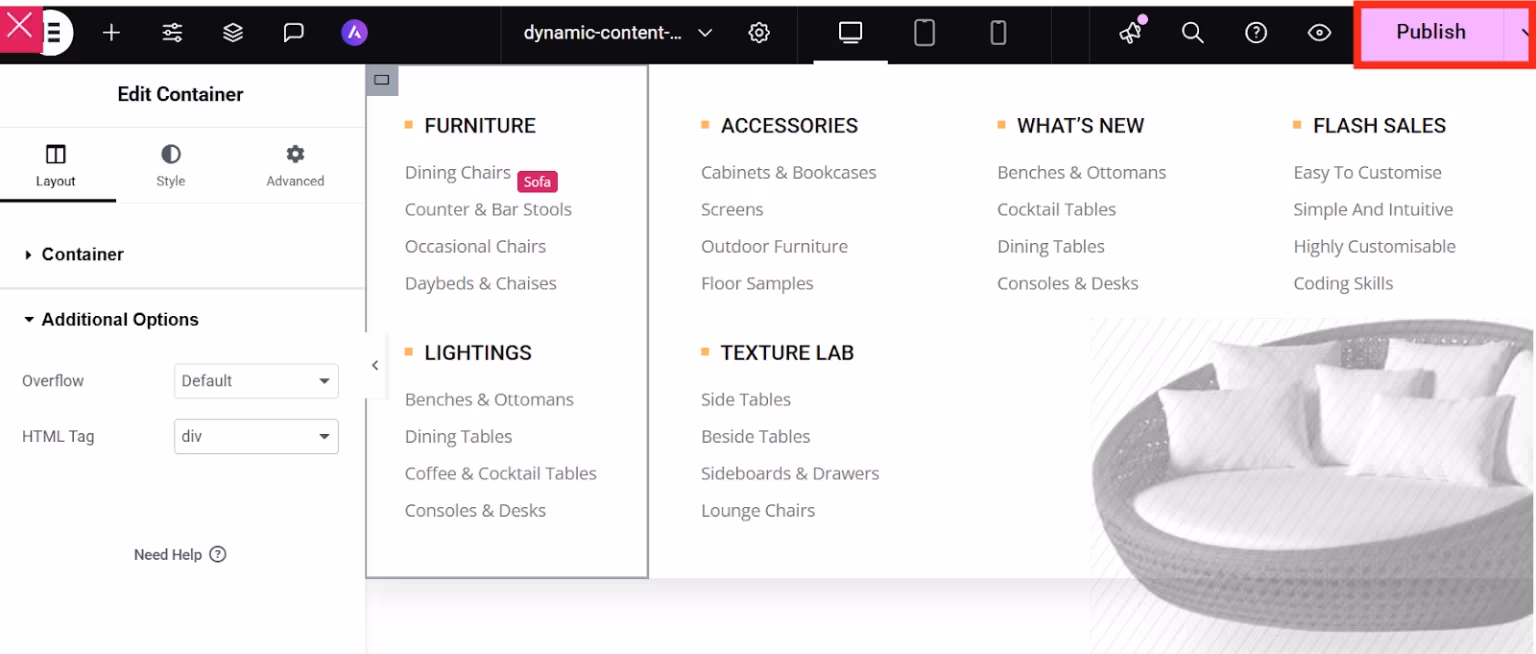Open the Help question mark icon
Screen dimensions: 1536x654
pos(1255,32)
